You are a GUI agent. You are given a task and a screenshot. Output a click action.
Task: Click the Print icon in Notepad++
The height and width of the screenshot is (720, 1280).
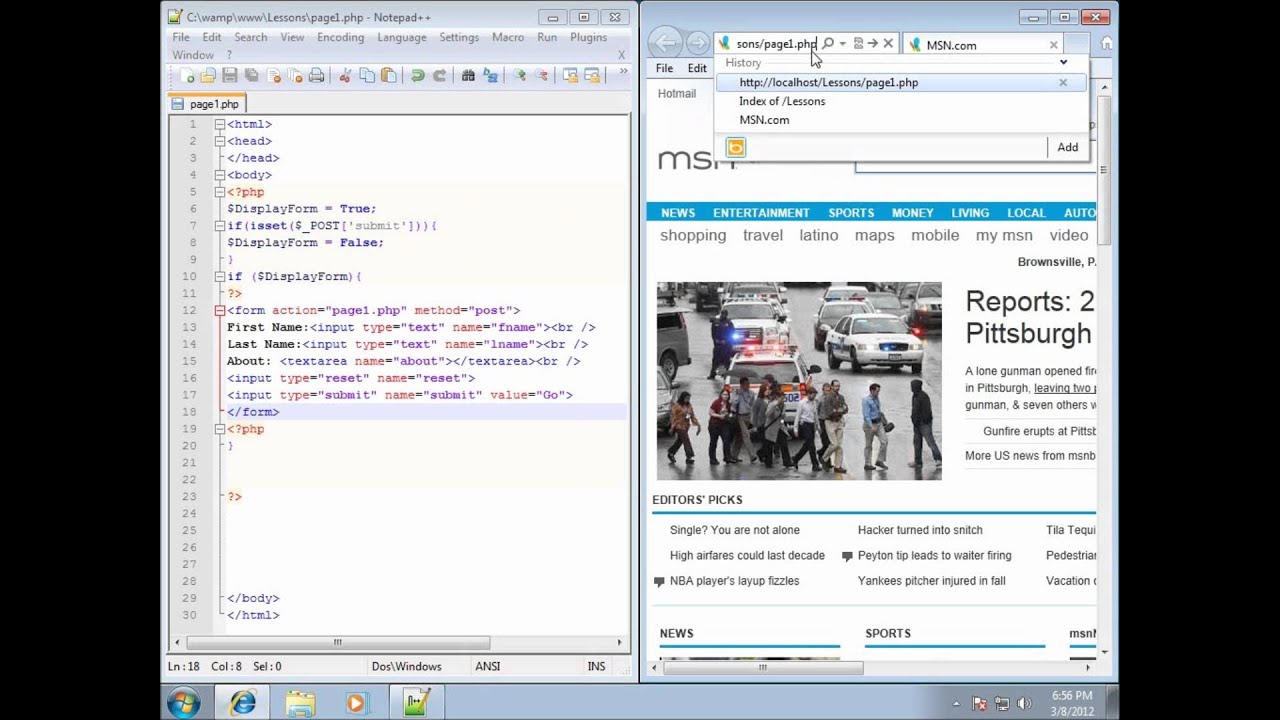click(x=317, y=76)
